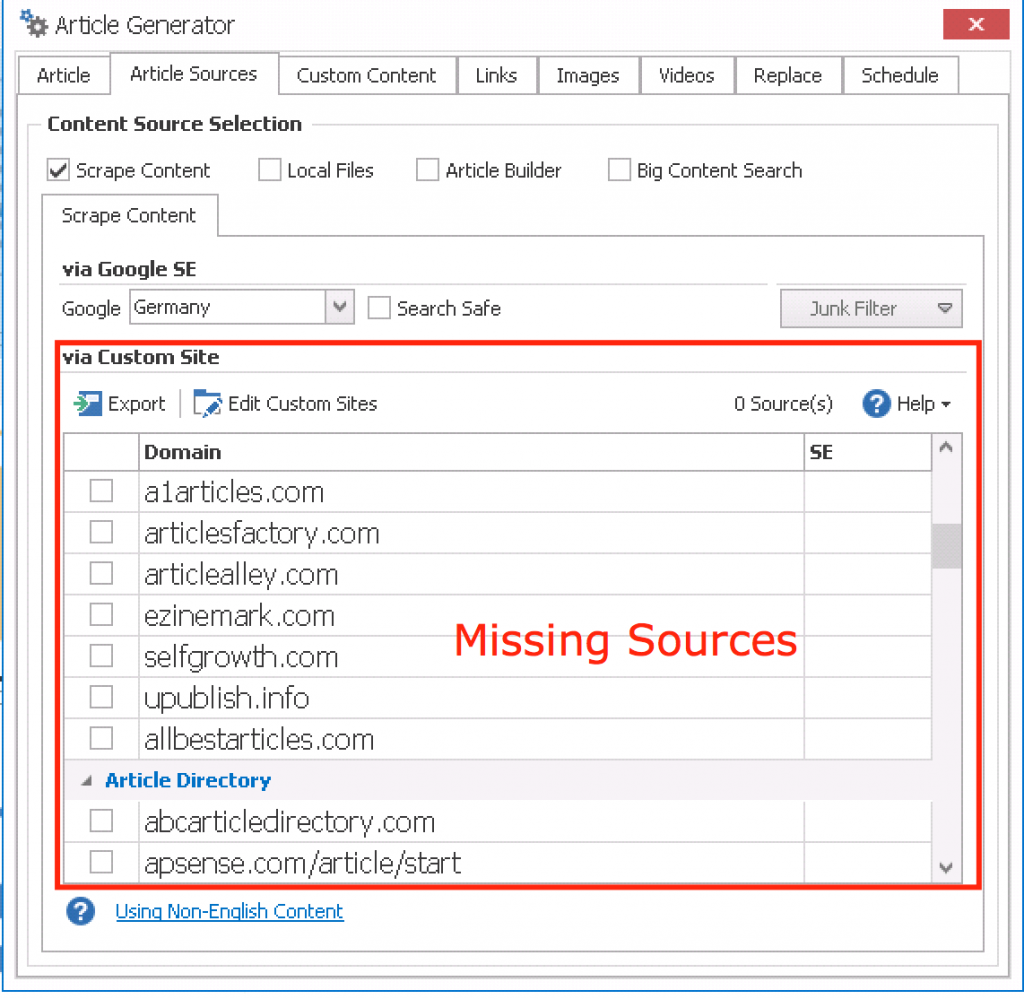Click the source list scroll up arrow
The image size is (1024, 999).
point(946,448)
